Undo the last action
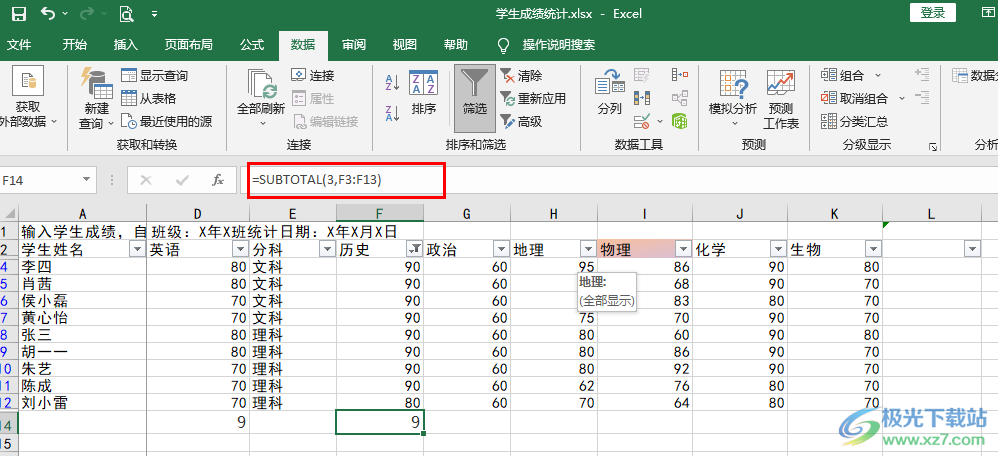Image resolution: width=998 pixels, height=456 pixels. (x=48, y=13)
